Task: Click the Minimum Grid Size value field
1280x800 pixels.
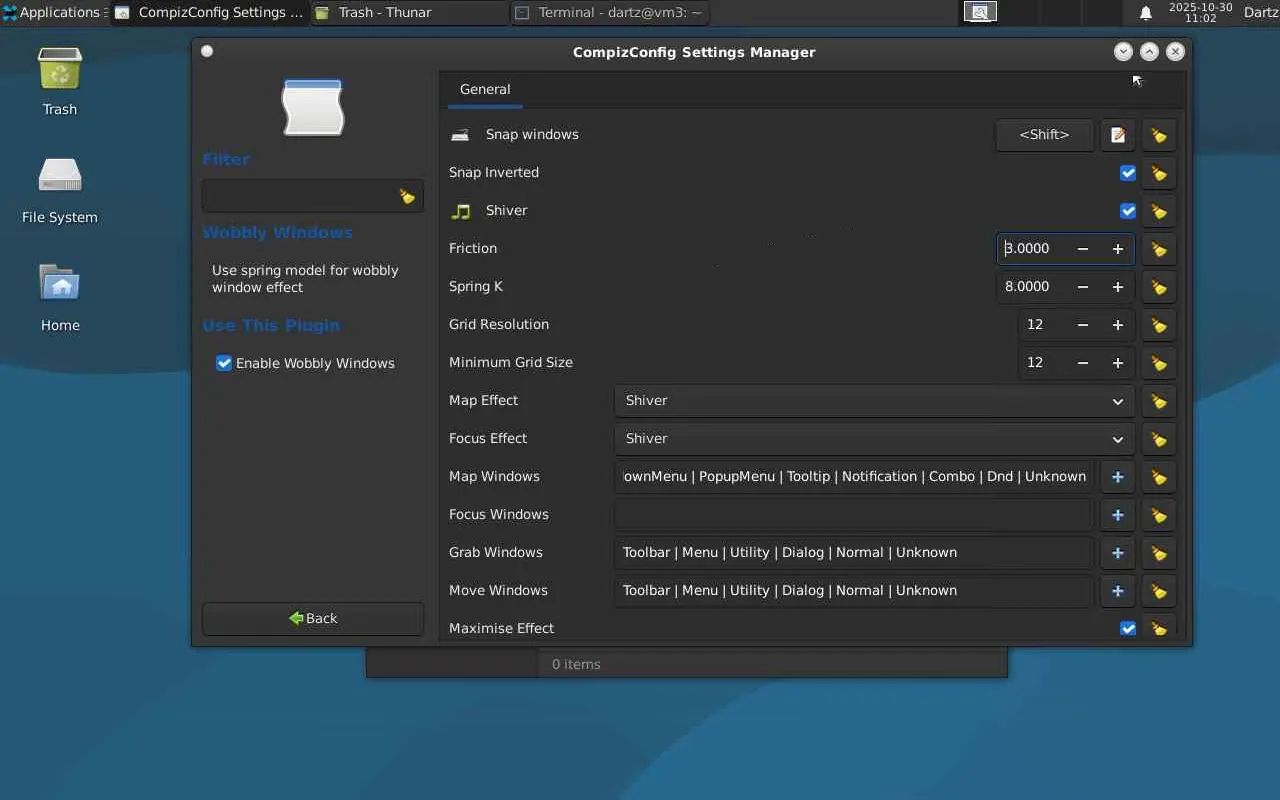Action: coord(1042,363)
